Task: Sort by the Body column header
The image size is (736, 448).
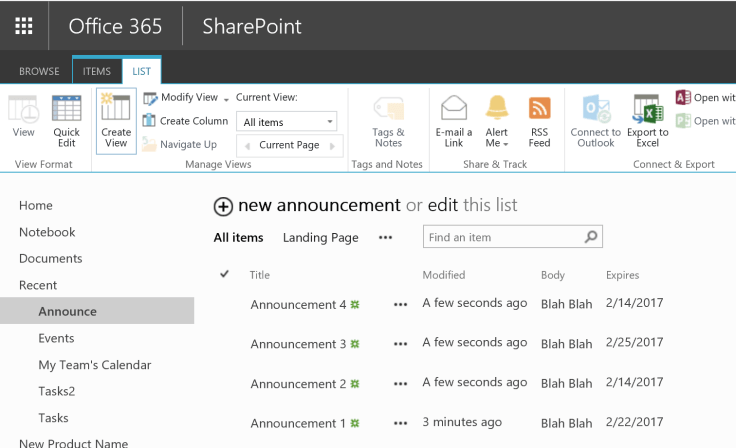Action: [x=552, y=275]
